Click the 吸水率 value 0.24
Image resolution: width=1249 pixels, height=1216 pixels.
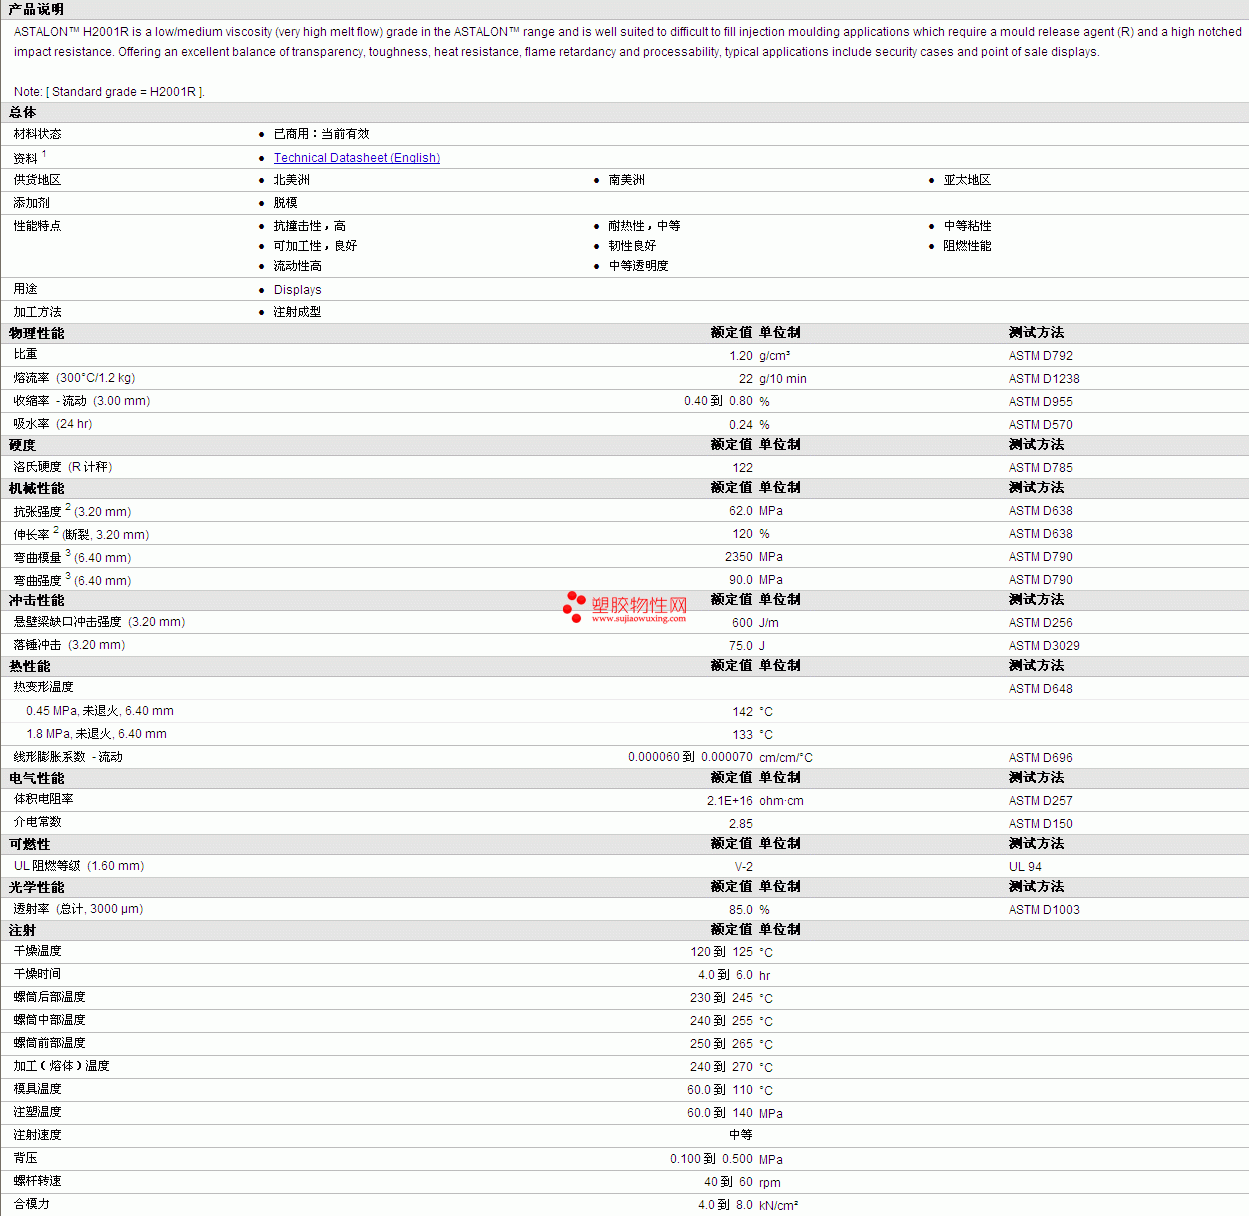741,425
